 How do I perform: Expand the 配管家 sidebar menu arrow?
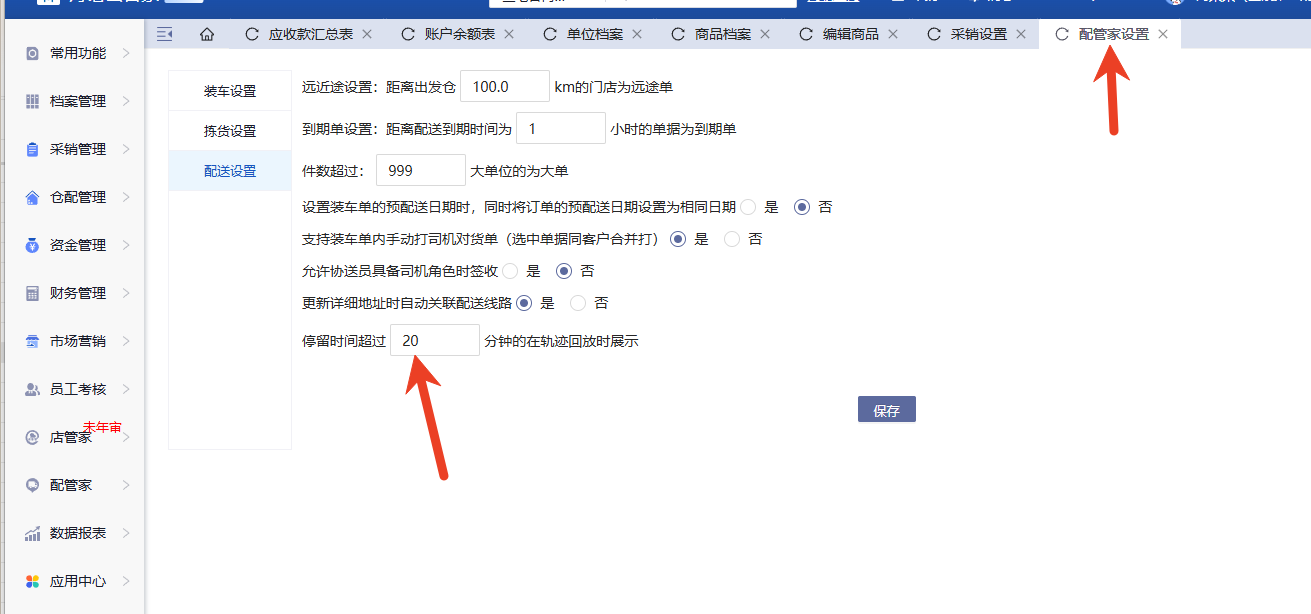pos(126,485)
